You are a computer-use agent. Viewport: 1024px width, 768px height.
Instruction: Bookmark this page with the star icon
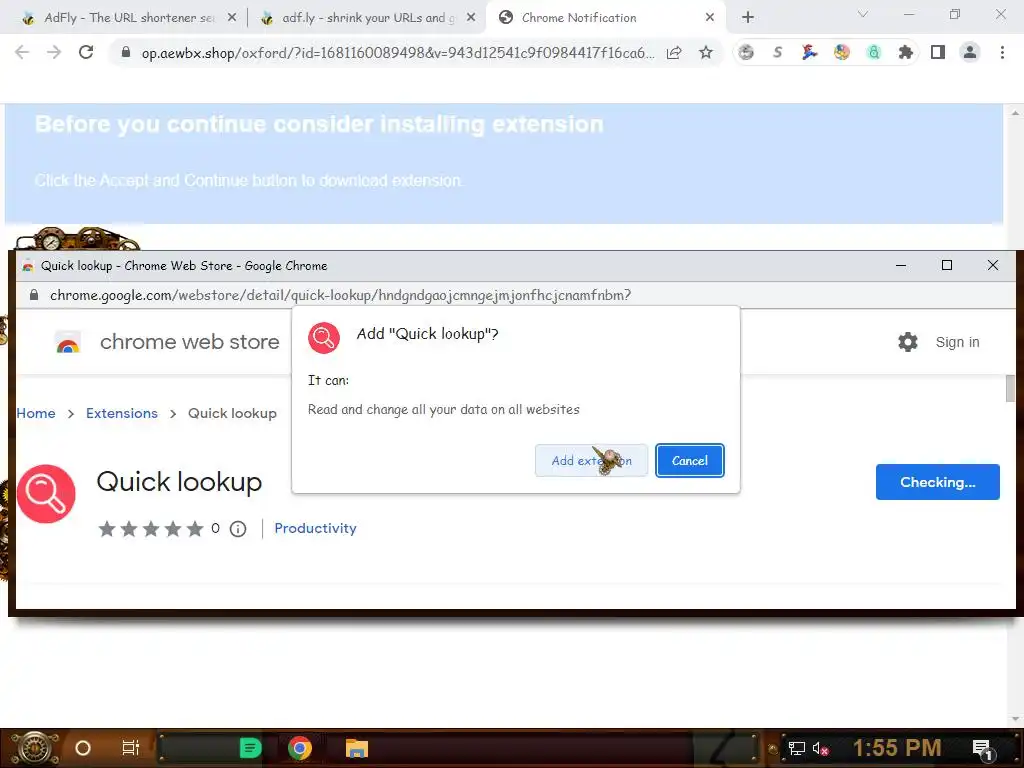[x=706, y=52]
